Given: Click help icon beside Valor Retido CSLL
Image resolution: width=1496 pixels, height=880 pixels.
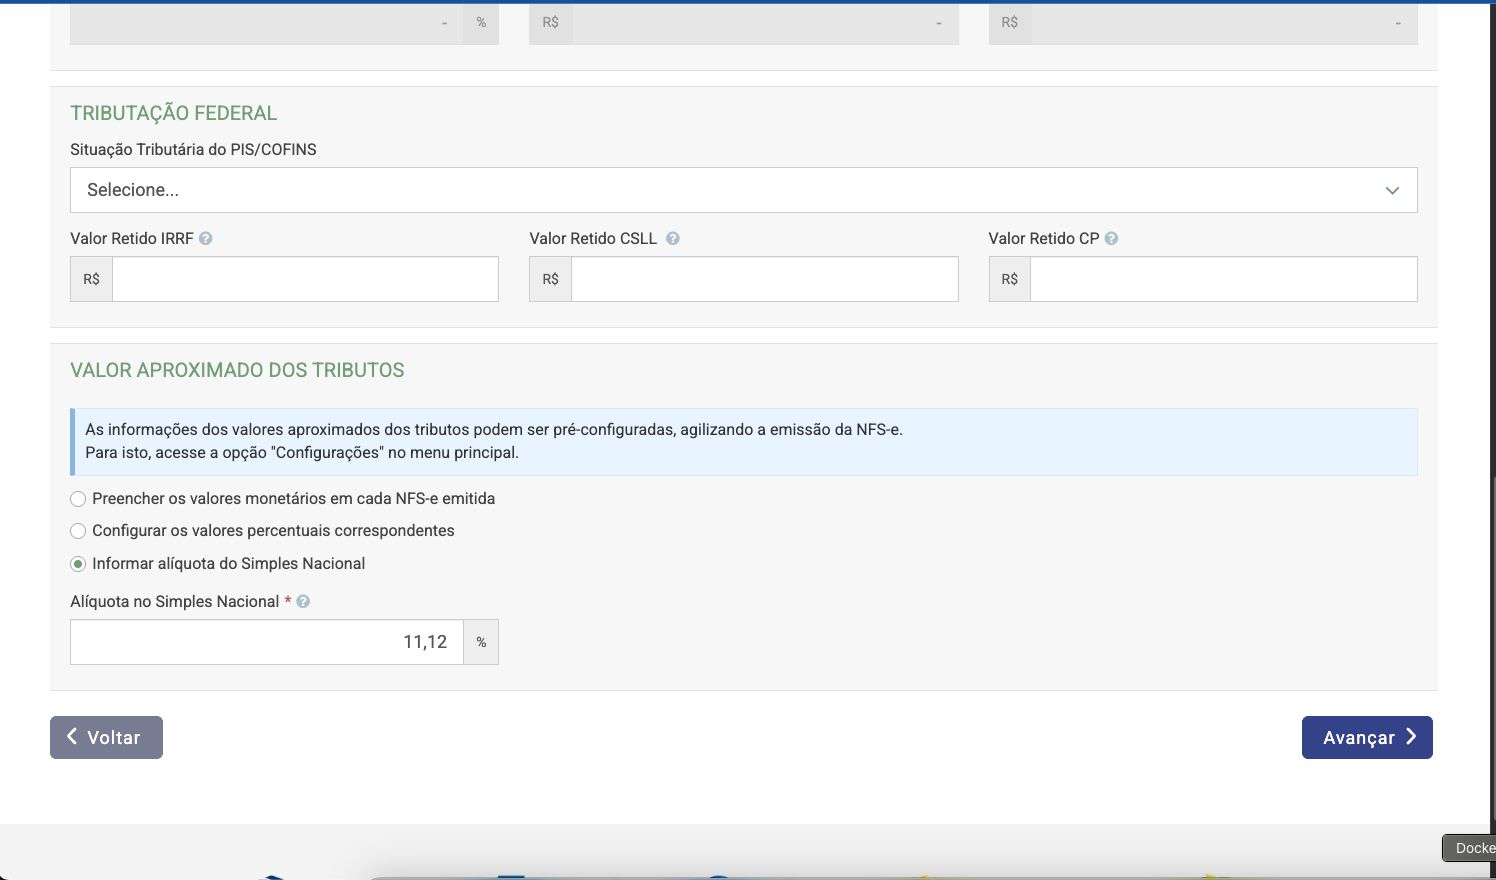Looking at the screenshot, I should point(673,239).
